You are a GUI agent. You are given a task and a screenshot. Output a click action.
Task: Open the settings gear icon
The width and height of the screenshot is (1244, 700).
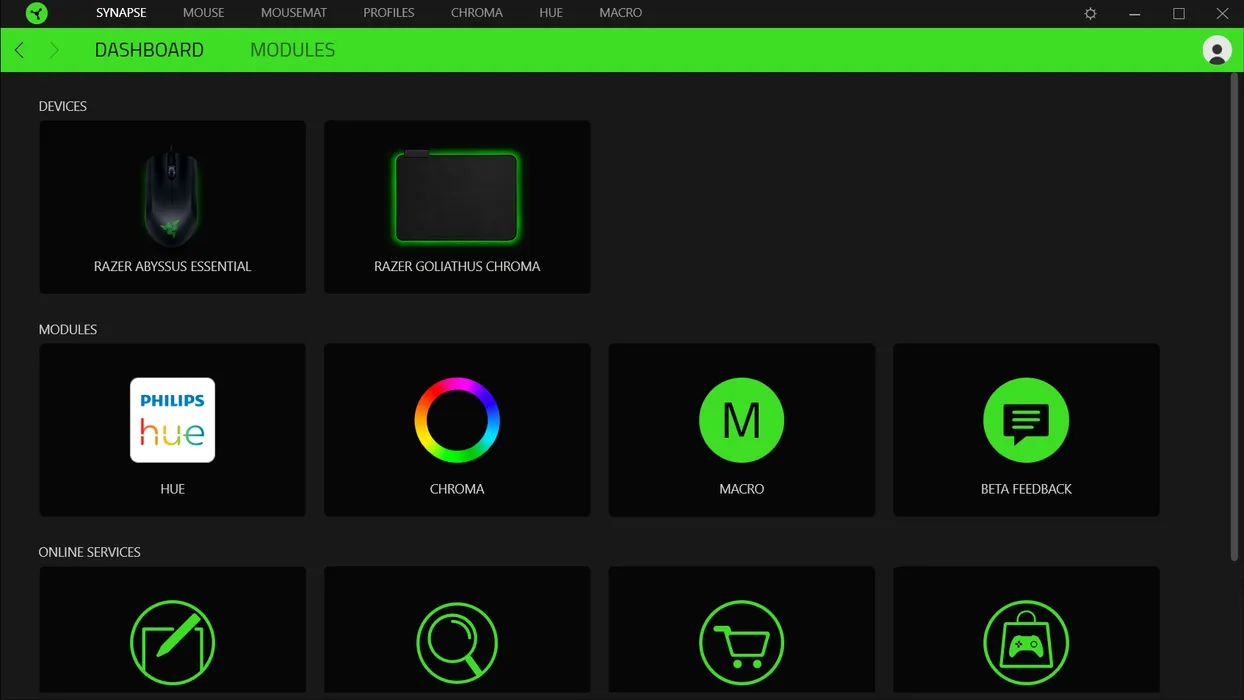1091,14
